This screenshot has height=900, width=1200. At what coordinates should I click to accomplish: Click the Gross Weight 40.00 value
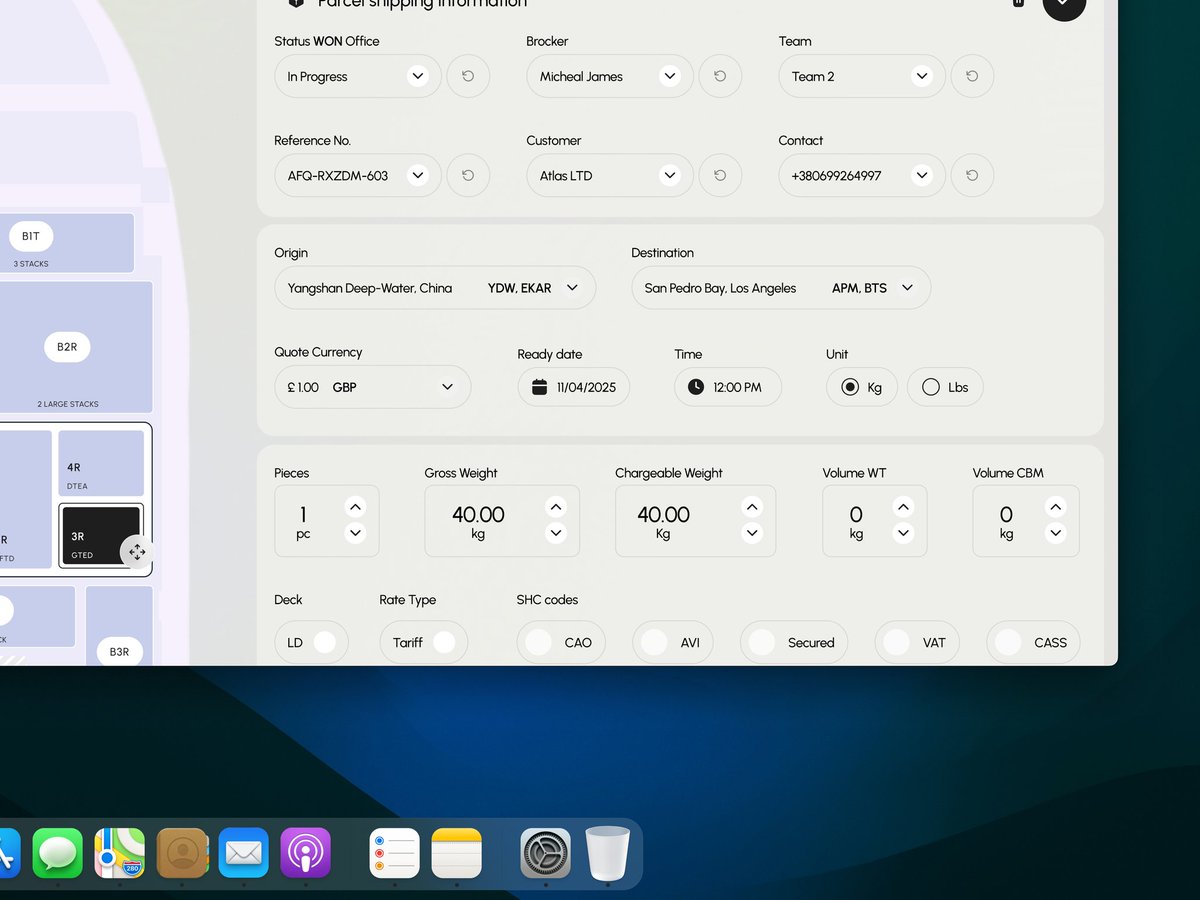pos(478,514)
